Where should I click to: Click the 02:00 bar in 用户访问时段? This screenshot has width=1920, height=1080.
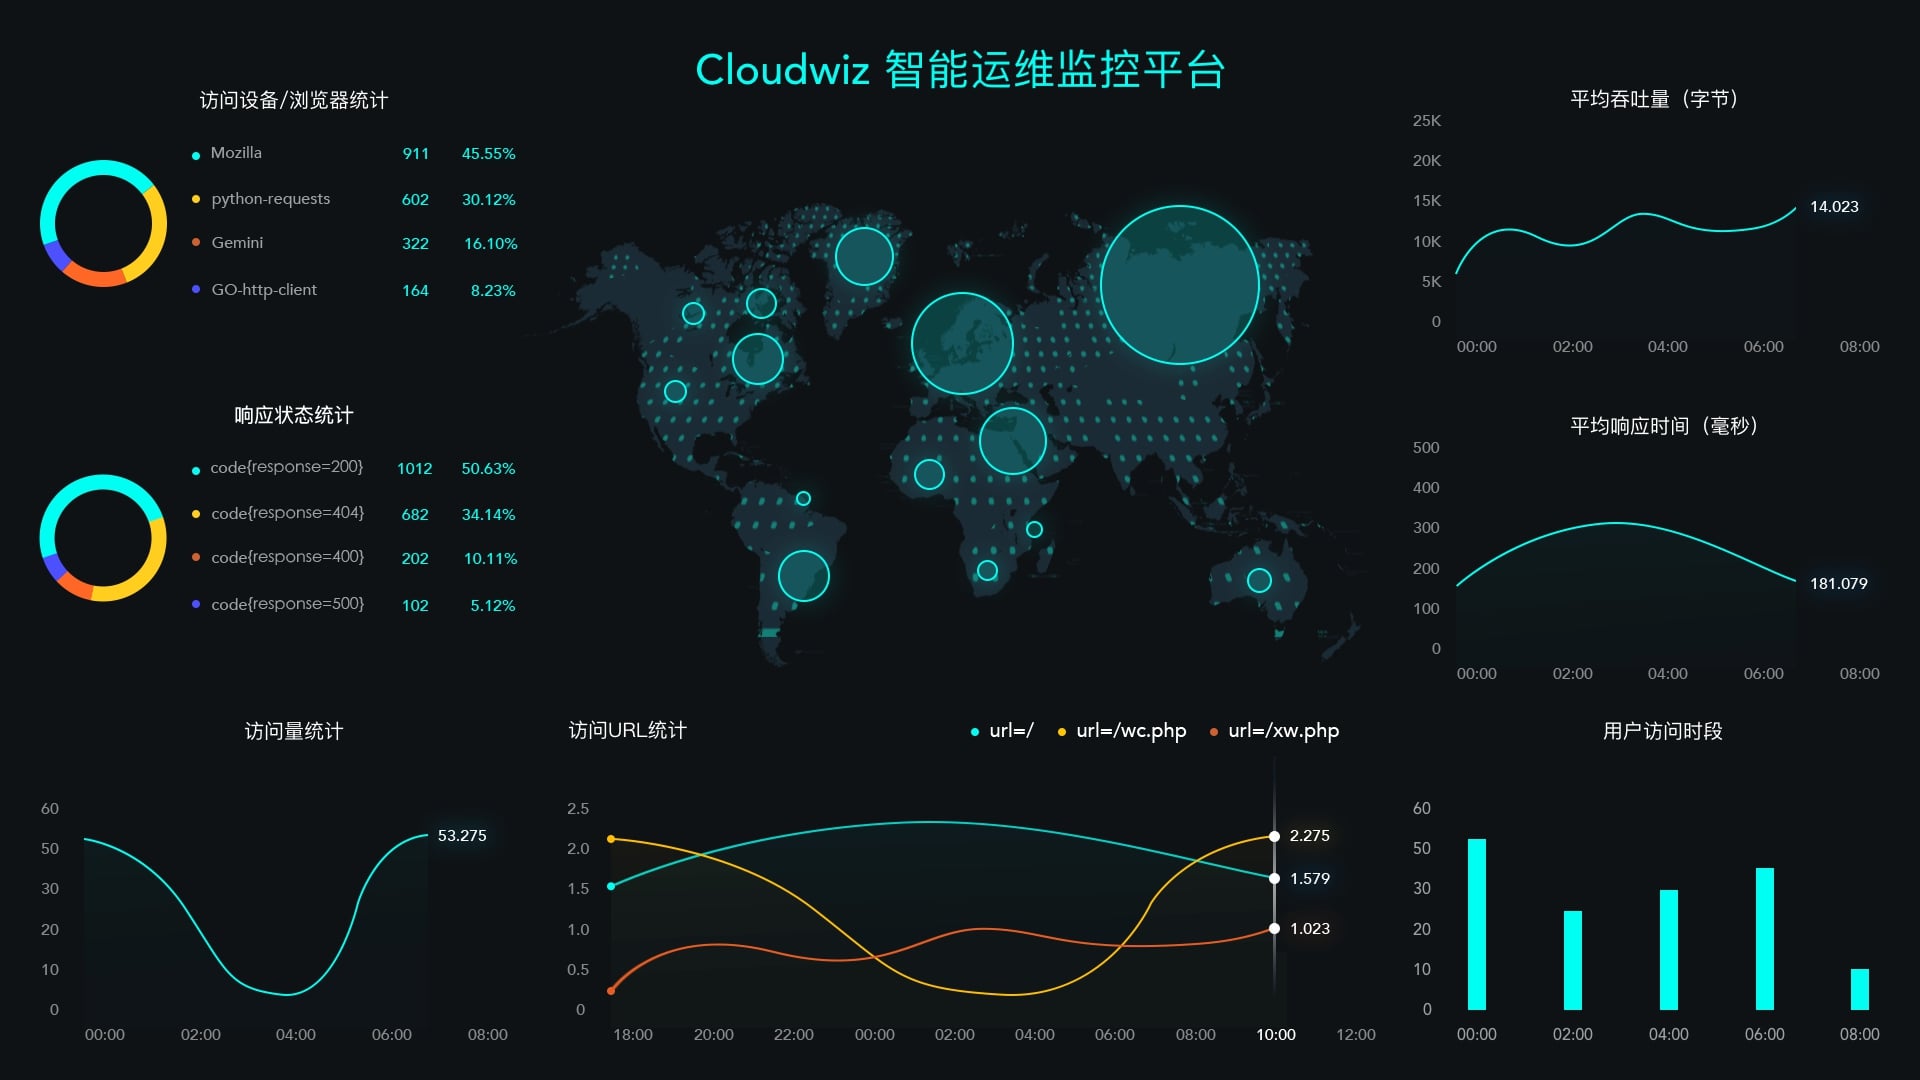tap(1573, 960)
